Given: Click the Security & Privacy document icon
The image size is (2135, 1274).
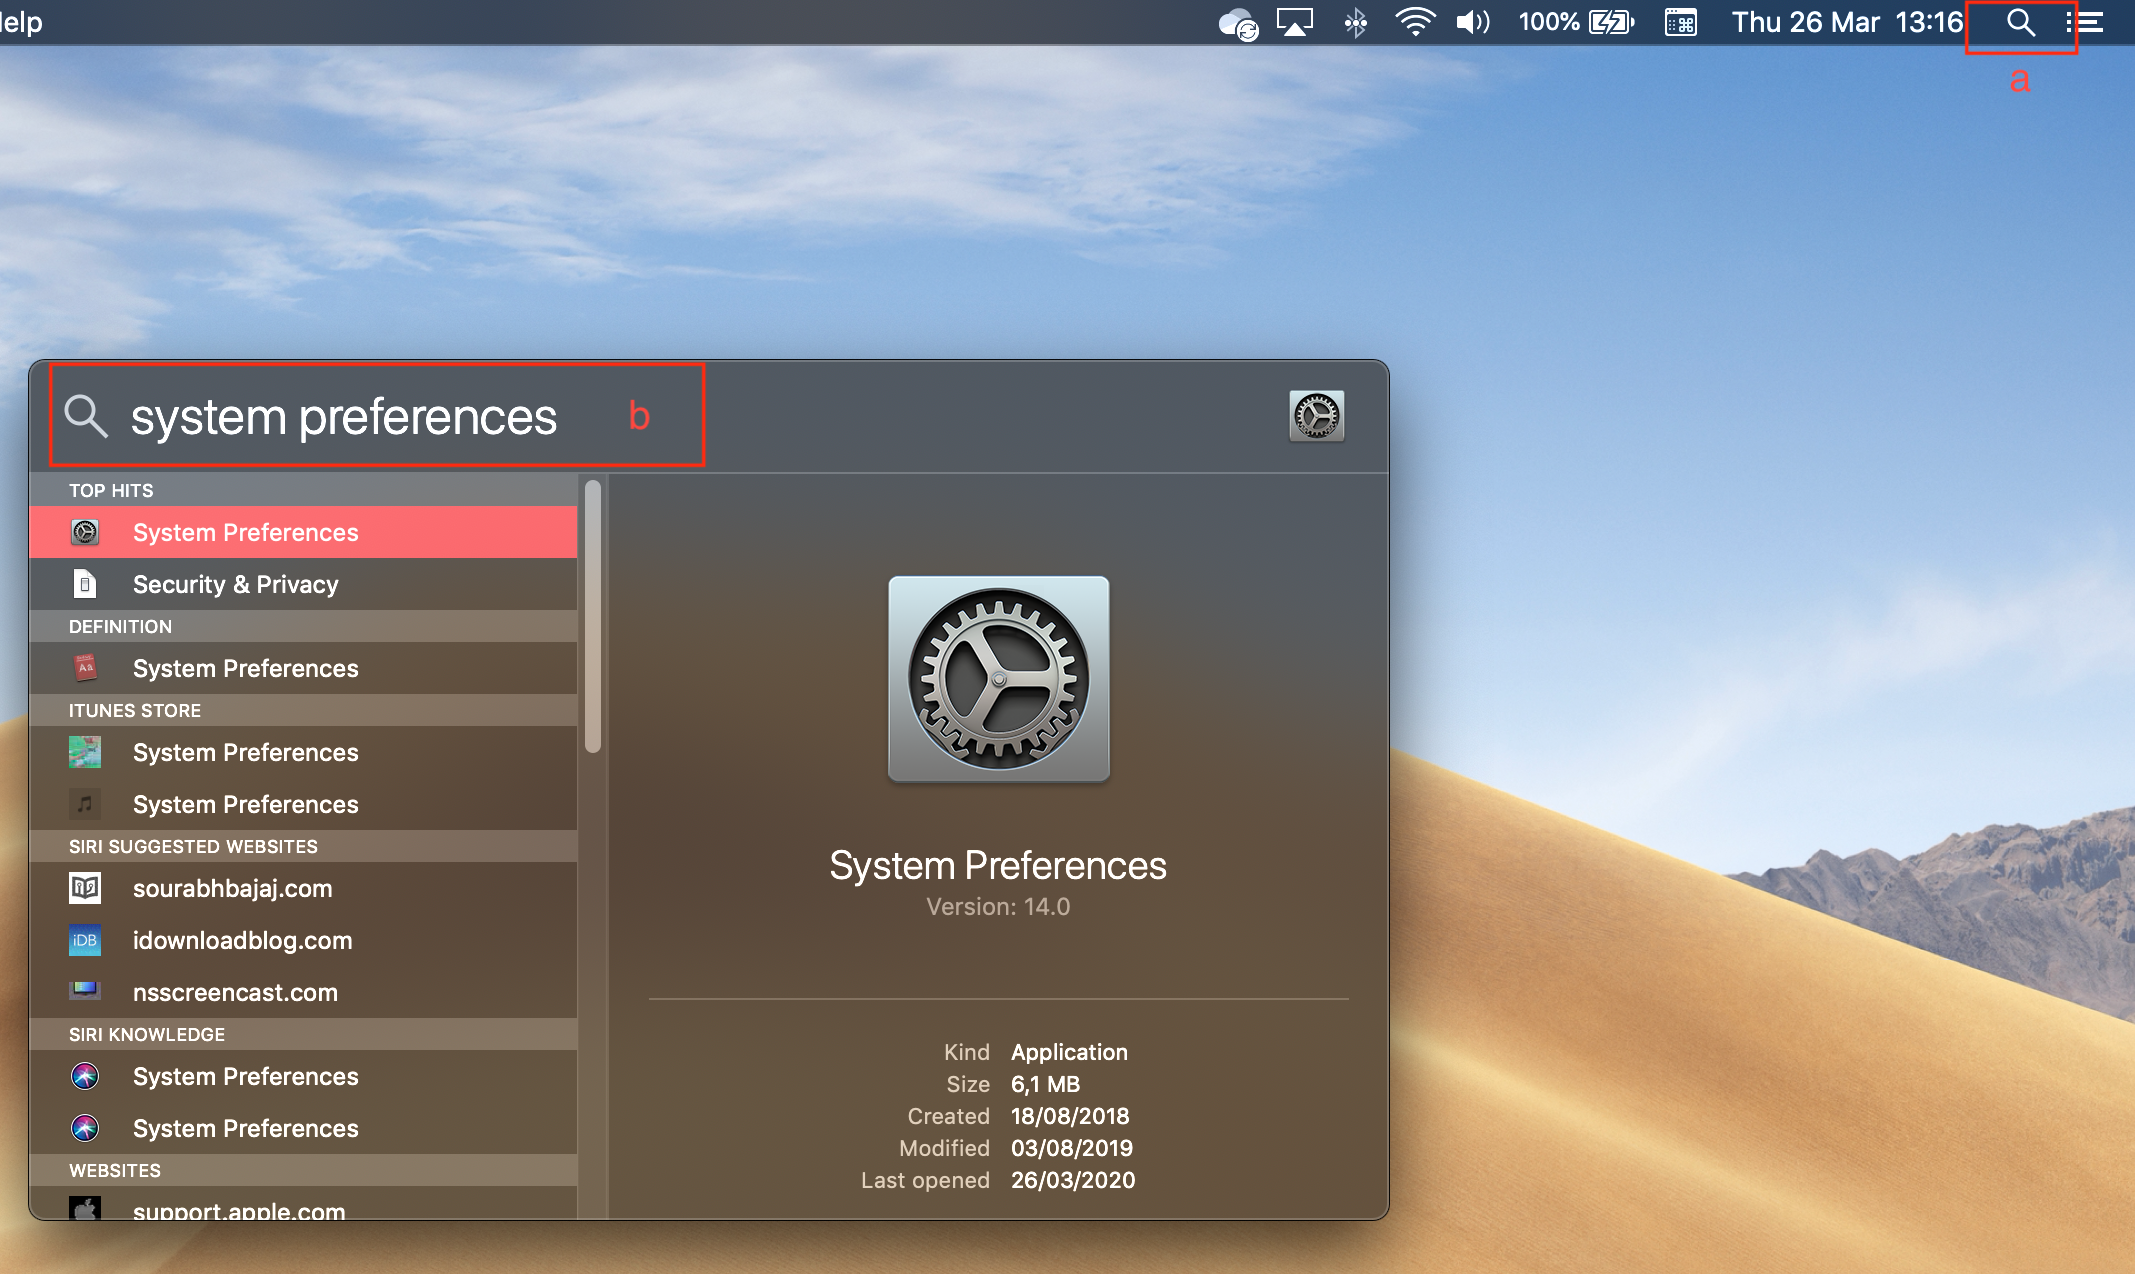Looking at the screenshot, I should 85,583.
